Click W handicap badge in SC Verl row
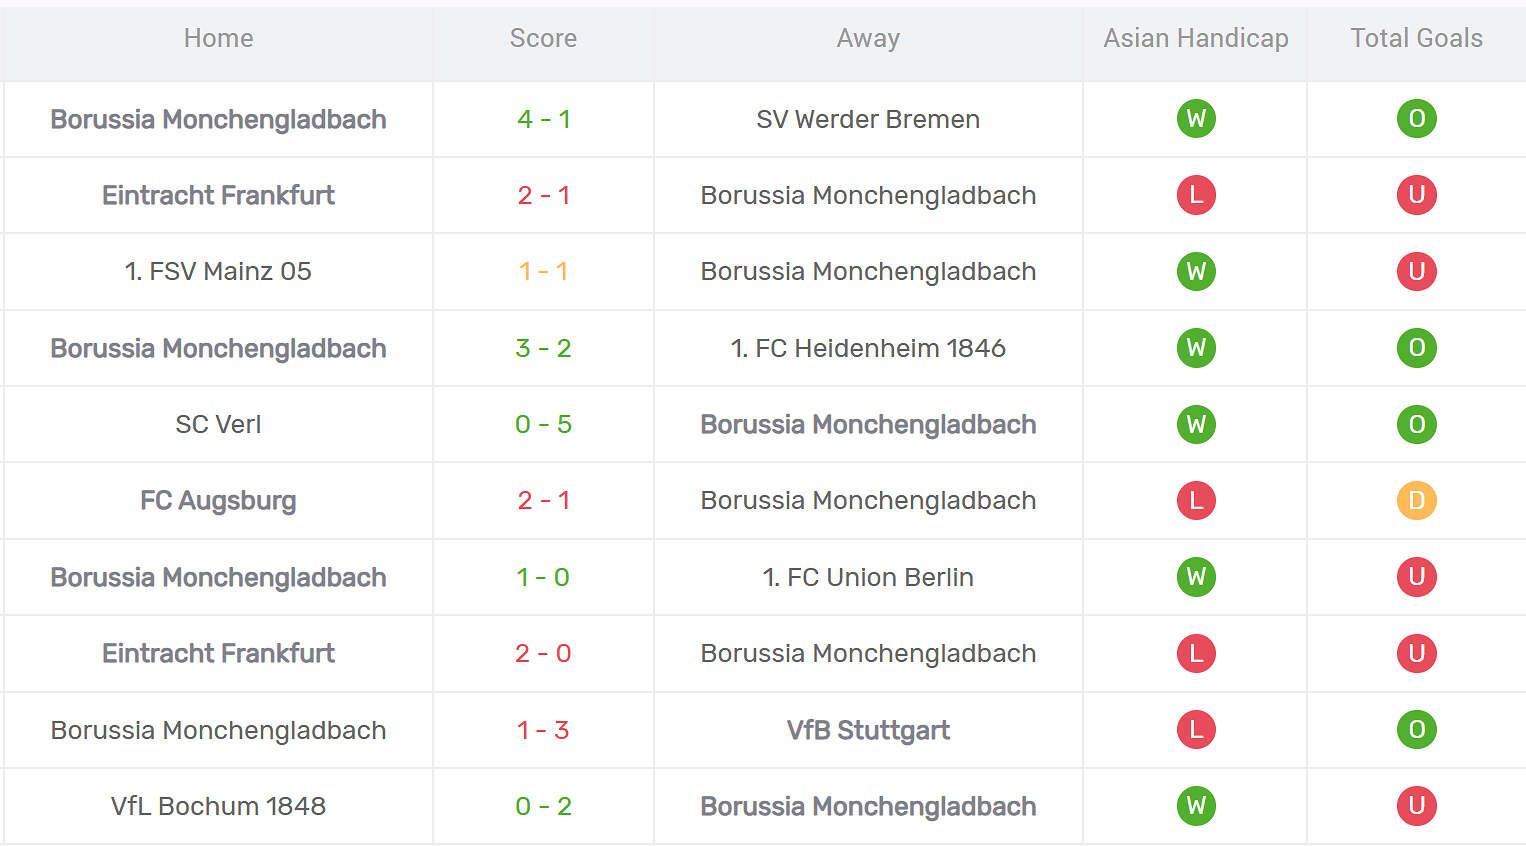 (1196, 424)
